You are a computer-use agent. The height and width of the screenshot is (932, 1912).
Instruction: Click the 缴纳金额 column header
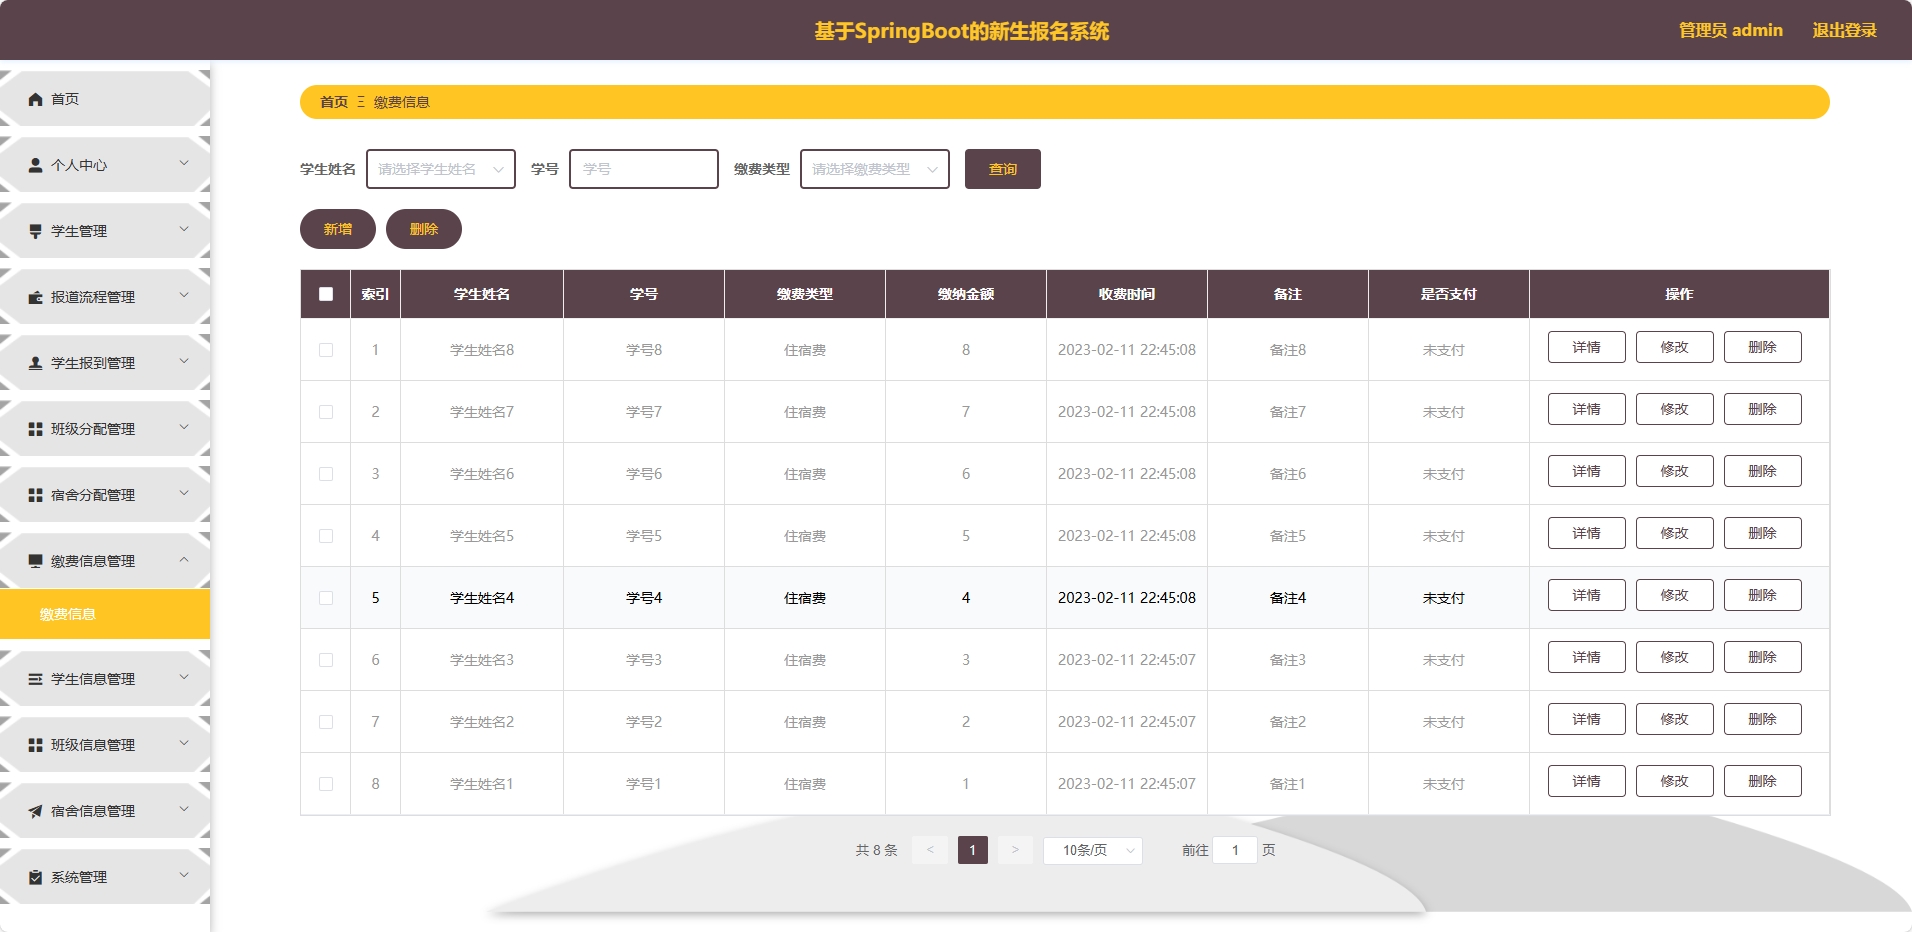(966, 294)
